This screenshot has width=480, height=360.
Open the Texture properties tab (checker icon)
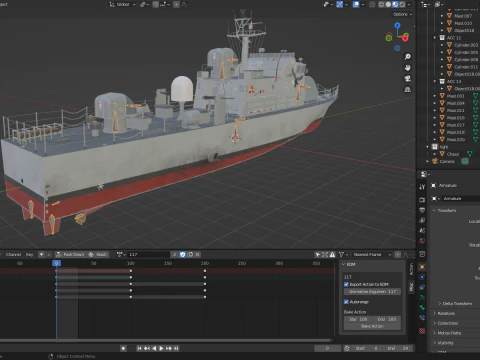(422, 331)
